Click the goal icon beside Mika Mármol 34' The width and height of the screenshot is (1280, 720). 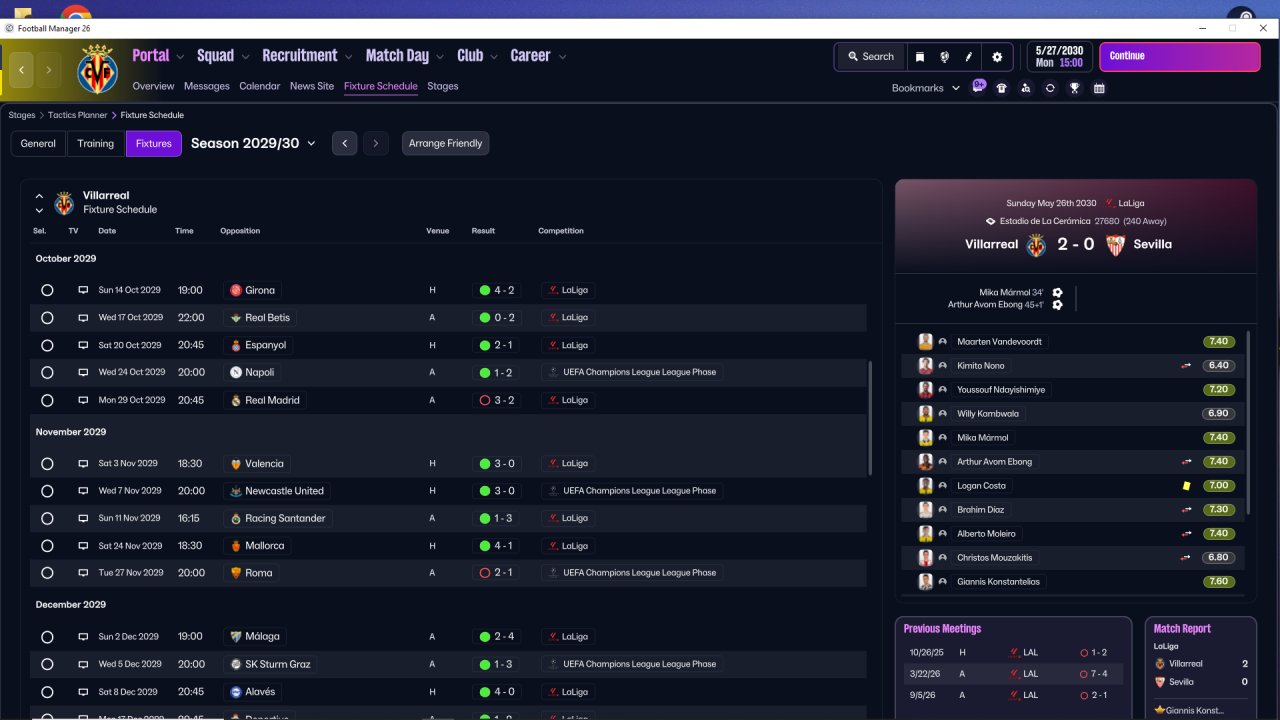click(x=1057, y=292)
